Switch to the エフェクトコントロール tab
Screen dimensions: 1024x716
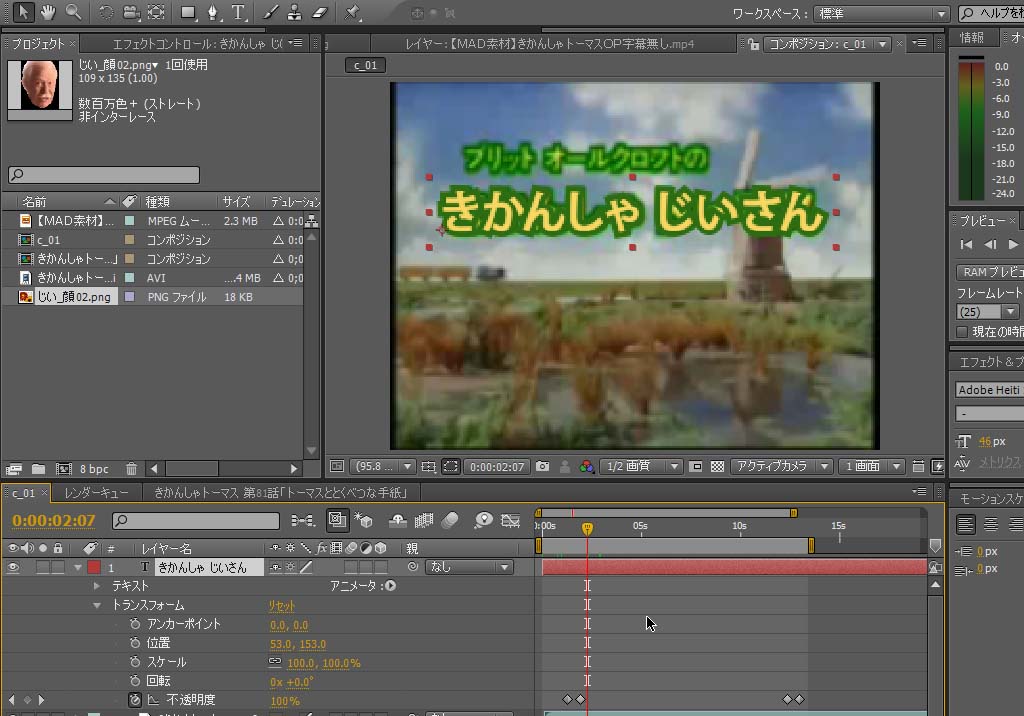[197, 44]
